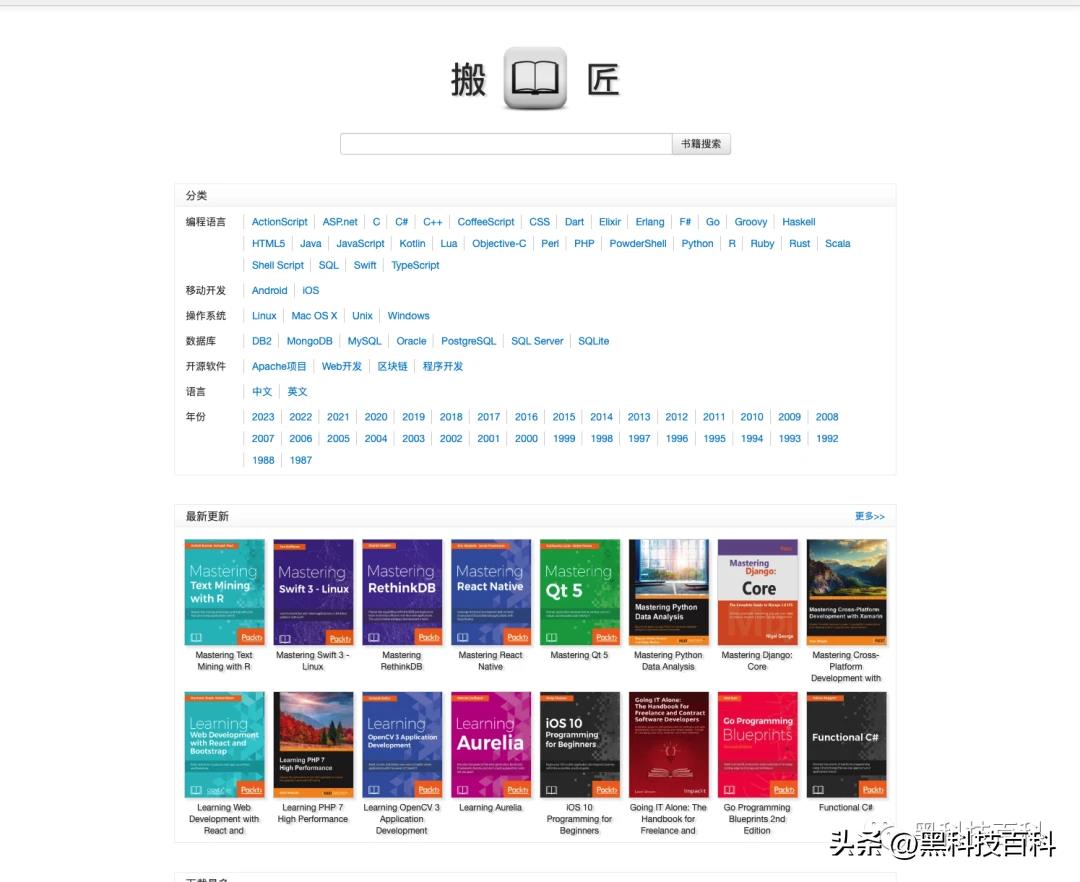Screen dimensions: 1080x882
Task: Open Mastering Python Data Analysis cover
Action: tap(669, 592)
